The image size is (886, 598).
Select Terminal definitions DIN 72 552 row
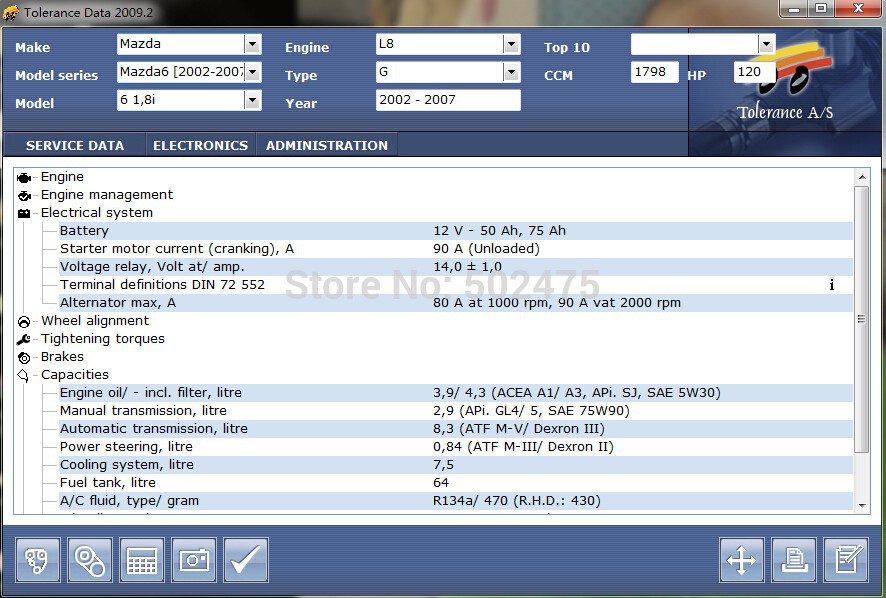(456, 285)
